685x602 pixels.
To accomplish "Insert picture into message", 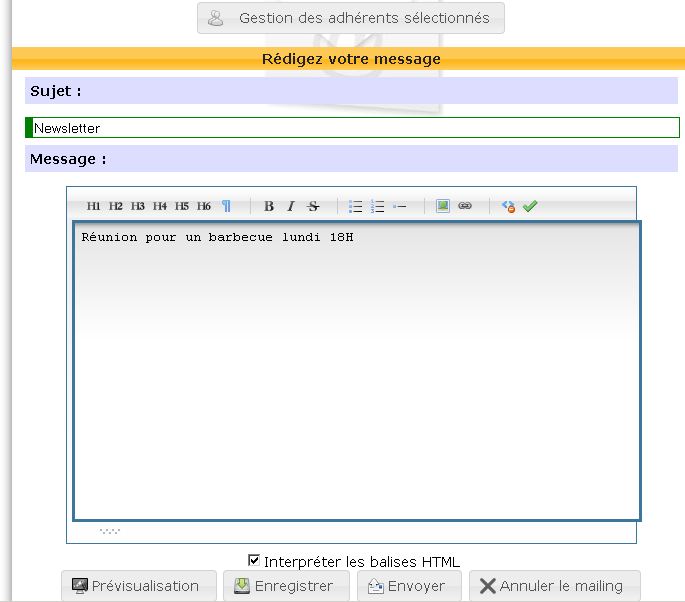I will [x=443, y=206].
